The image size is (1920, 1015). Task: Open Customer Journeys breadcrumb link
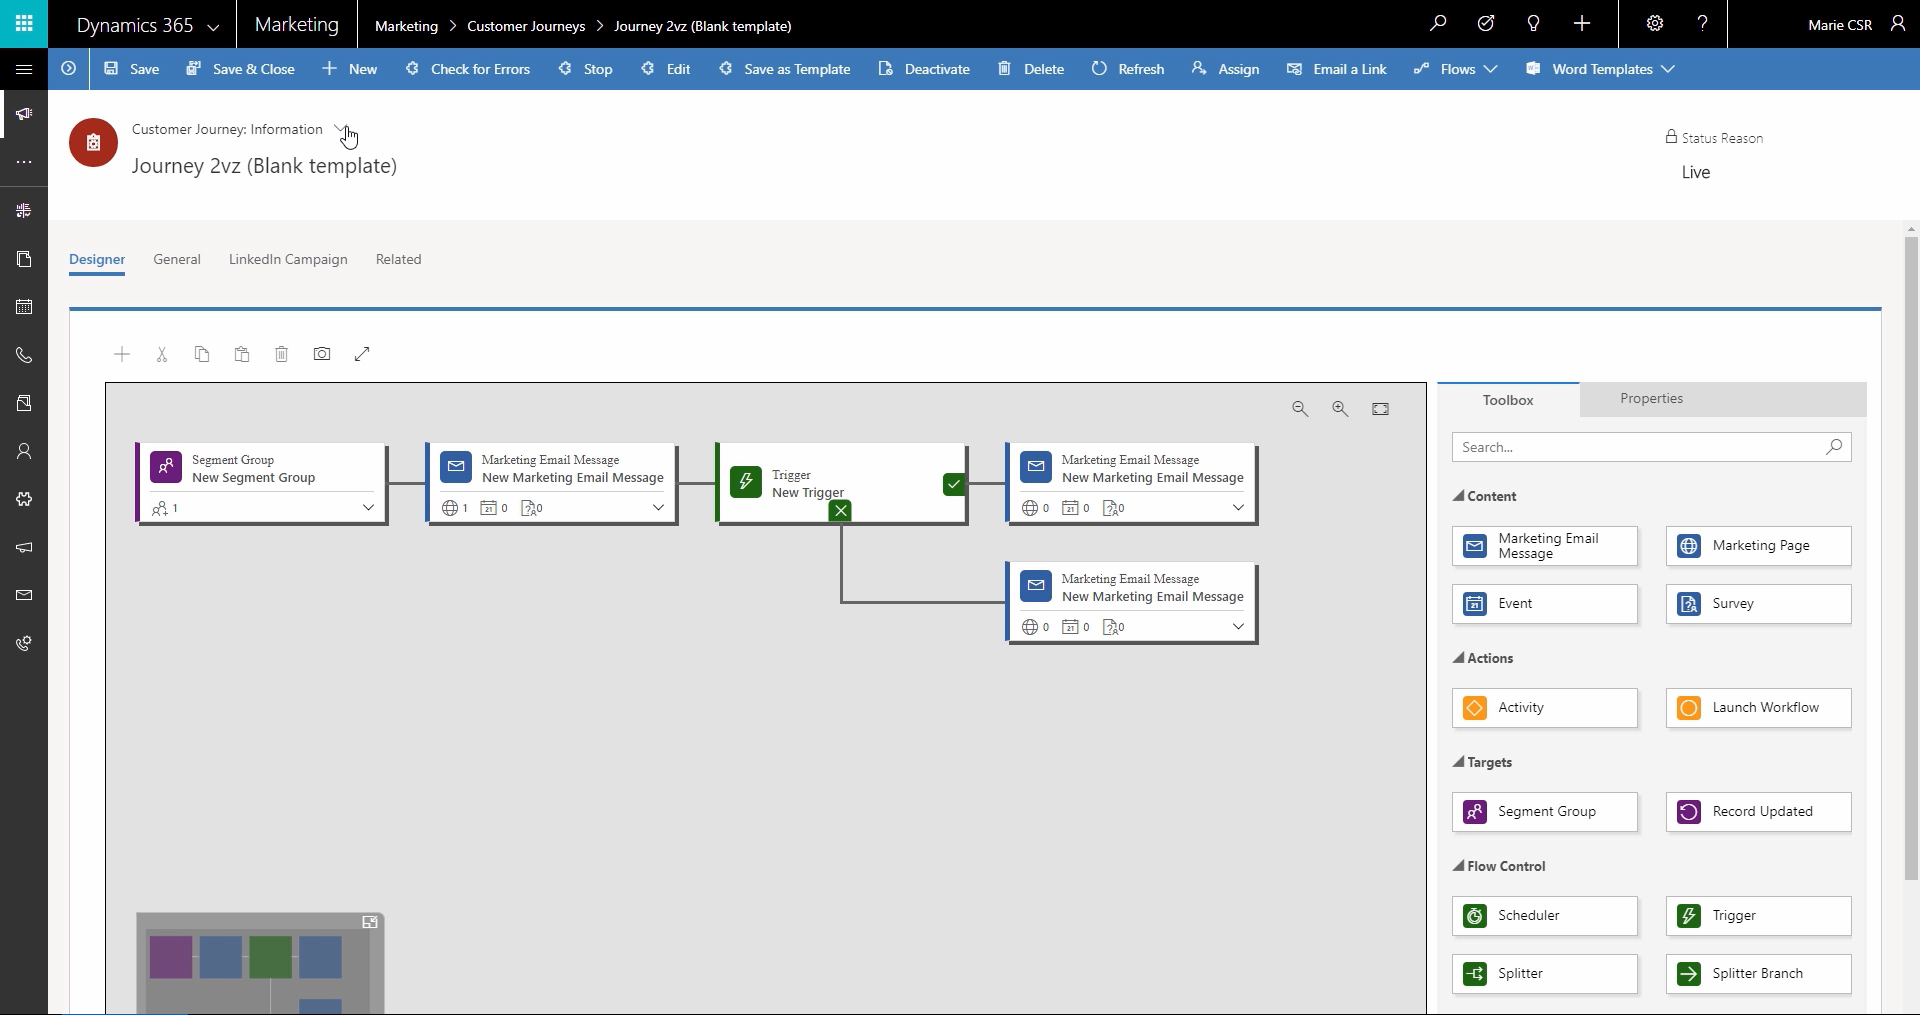pyautogui.click(x=526, y=26)
